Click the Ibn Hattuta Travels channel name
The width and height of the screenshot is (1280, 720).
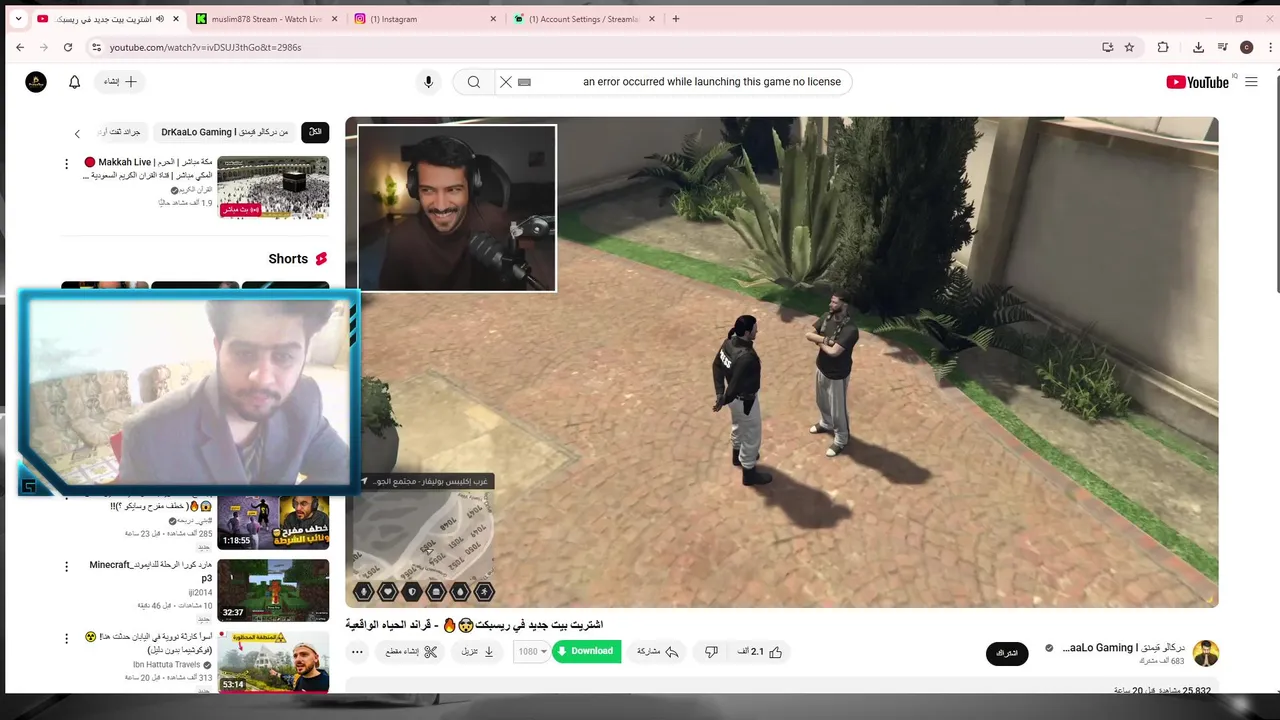[167, 664]
